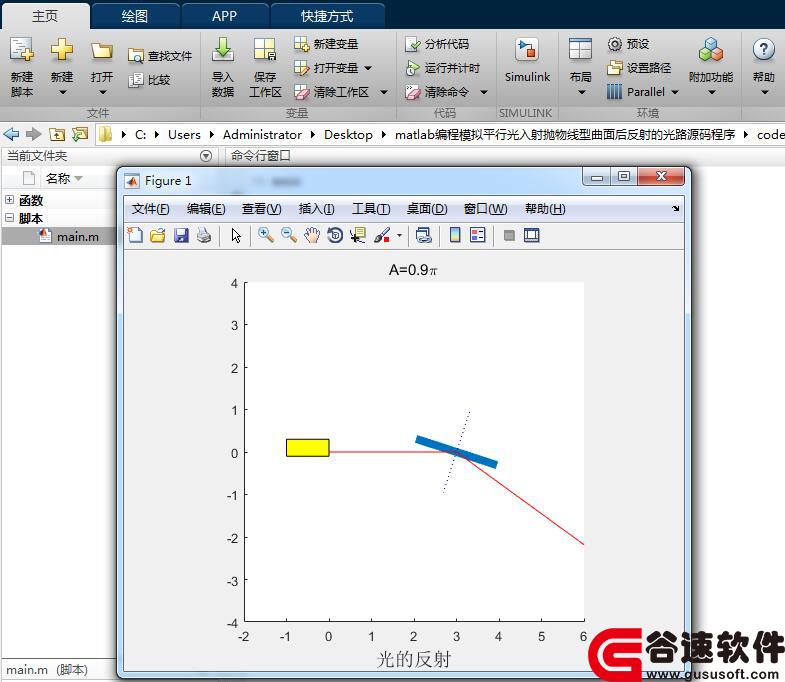
Task: Dock Figure 1 using the corner arrow
Action: pyautogui.click(x=675, y=208)
